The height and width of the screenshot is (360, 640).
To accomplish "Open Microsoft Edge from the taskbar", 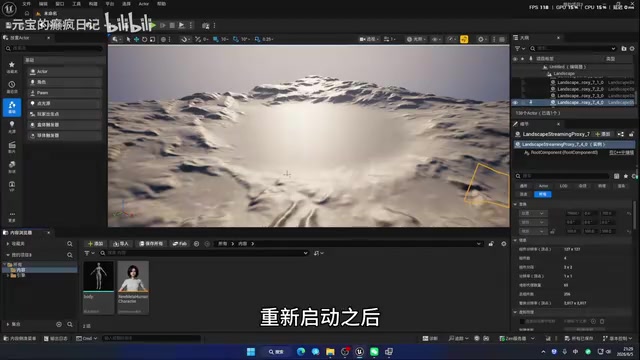I will (x=301, y=351).
